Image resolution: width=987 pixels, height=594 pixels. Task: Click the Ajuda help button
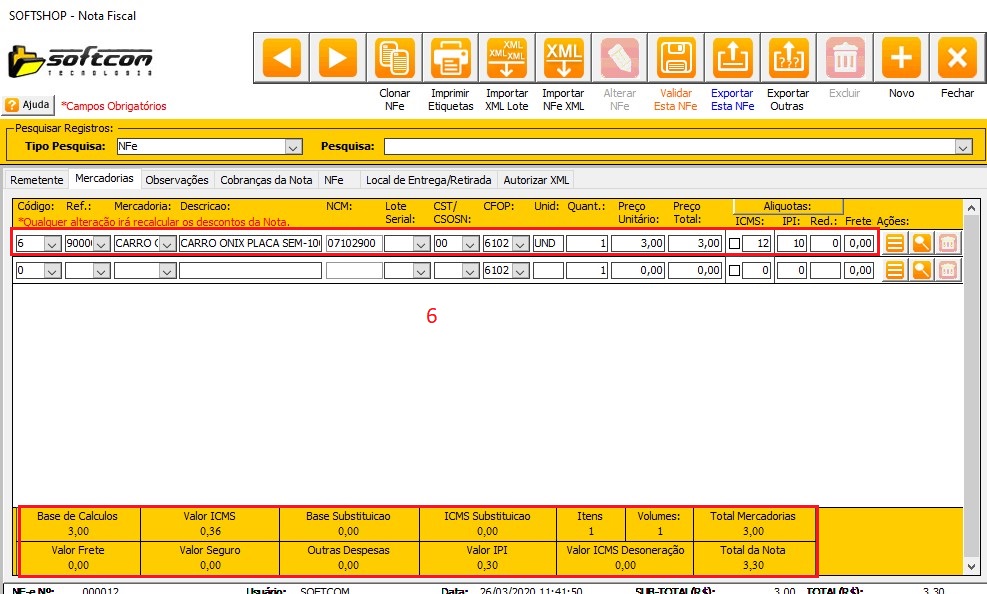click(28, 105)
